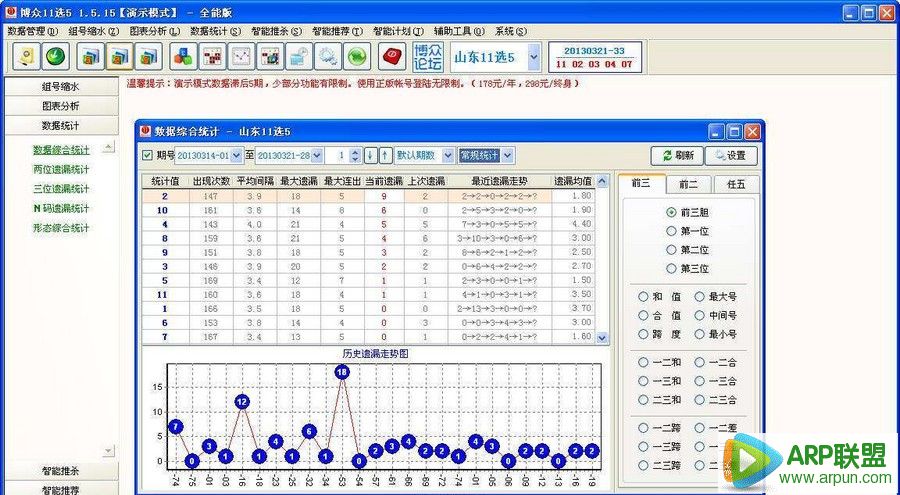Switch to the 前三 tab

point(641,184)
